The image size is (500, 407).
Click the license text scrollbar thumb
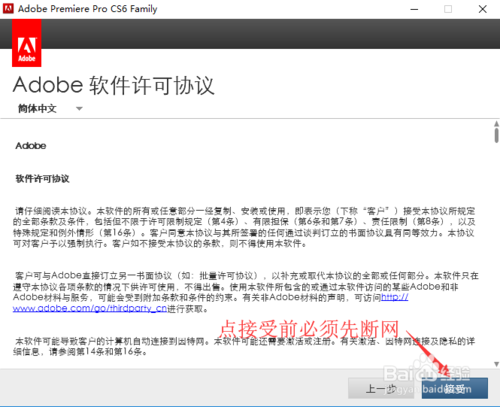click(496, 135)
